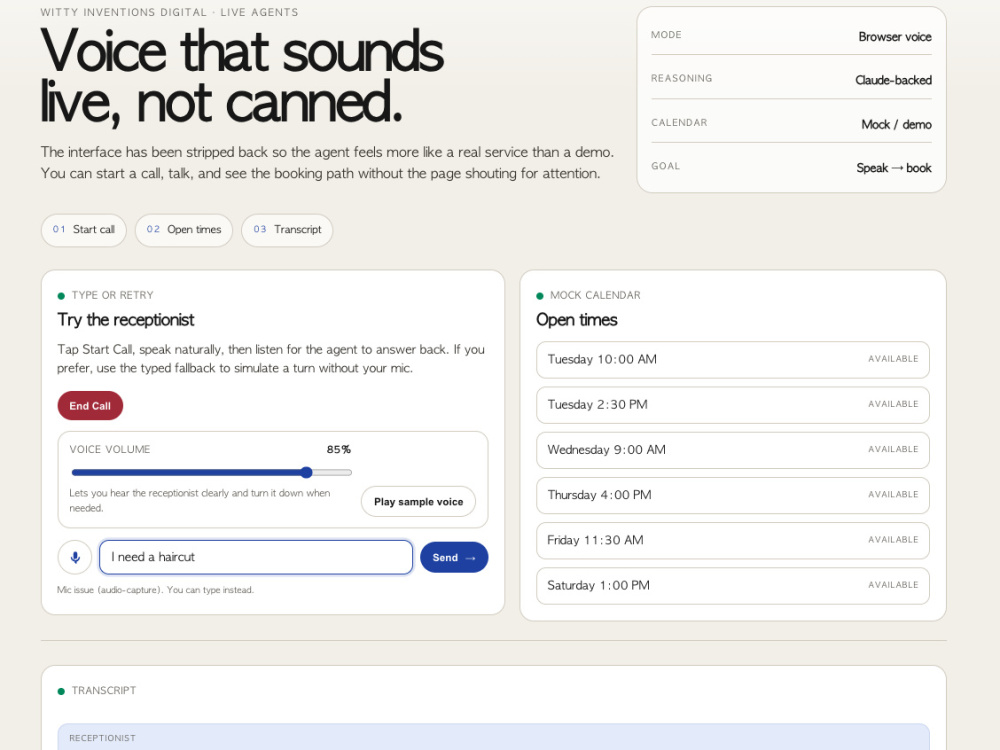
Task: Click the 'Claude-backed' reasoning value
Action: tap(893, 80)
